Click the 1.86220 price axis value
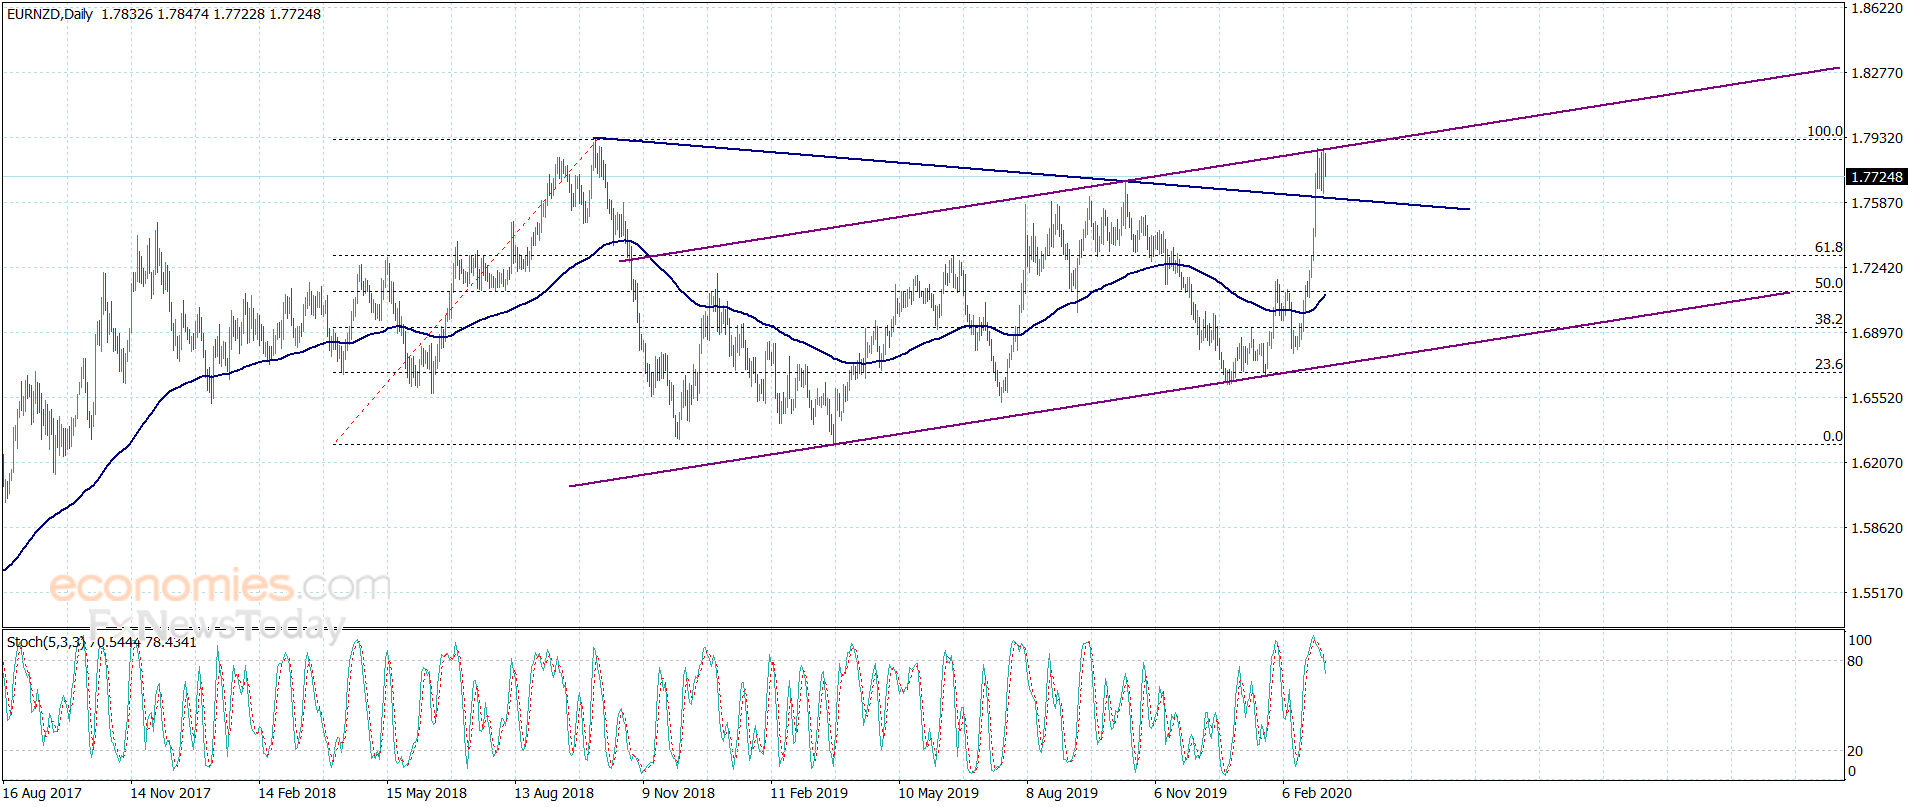The image size is (1916, 807). point(1877,8)
